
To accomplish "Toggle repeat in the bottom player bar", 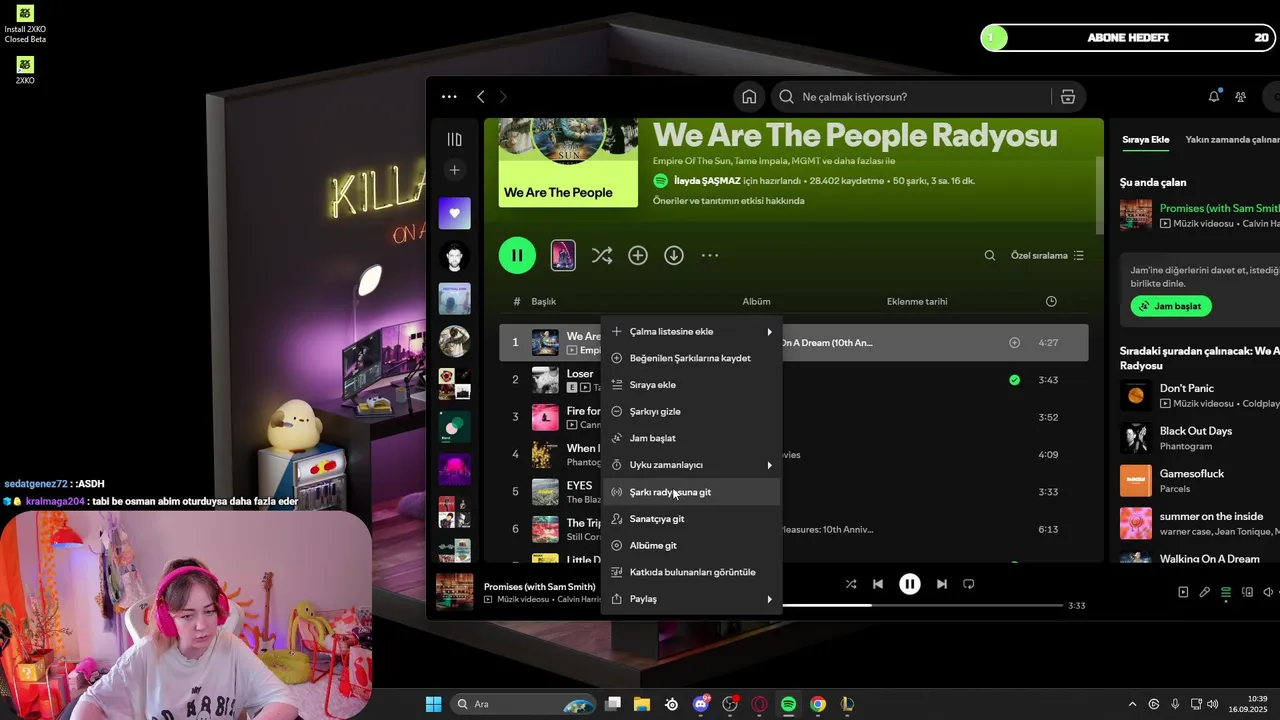I will click(968, 584).
